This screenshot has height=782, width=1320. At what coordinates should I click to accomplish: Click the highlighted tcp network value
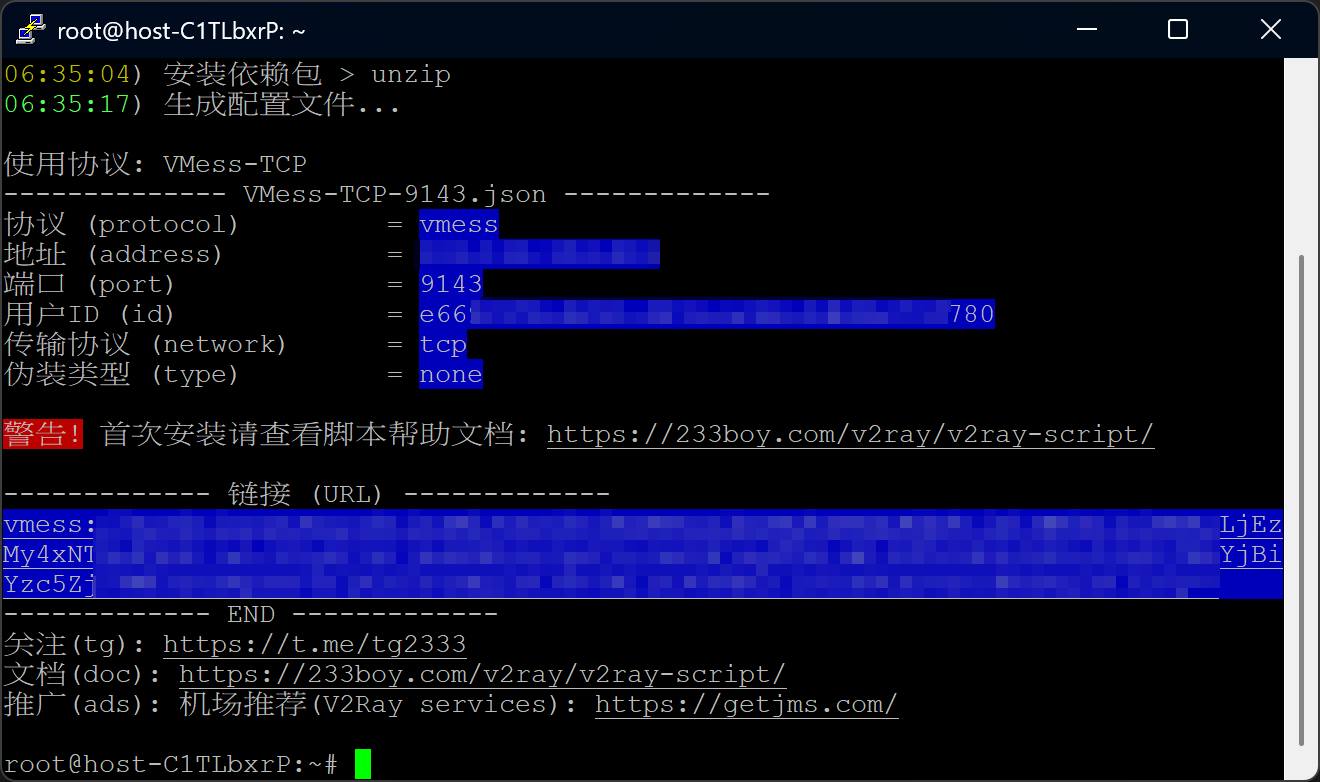pyautogui.click(x=443, y=345)
